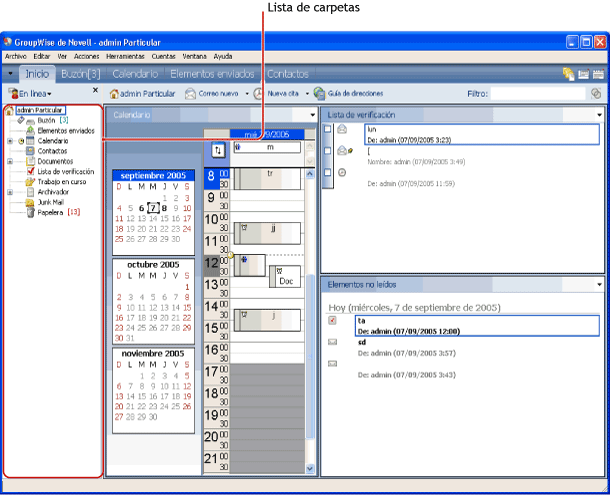Click the calendar day-view scrollbar track
Image resolution: width=610 pixels, height=495 pixels.
pos(310,321)
